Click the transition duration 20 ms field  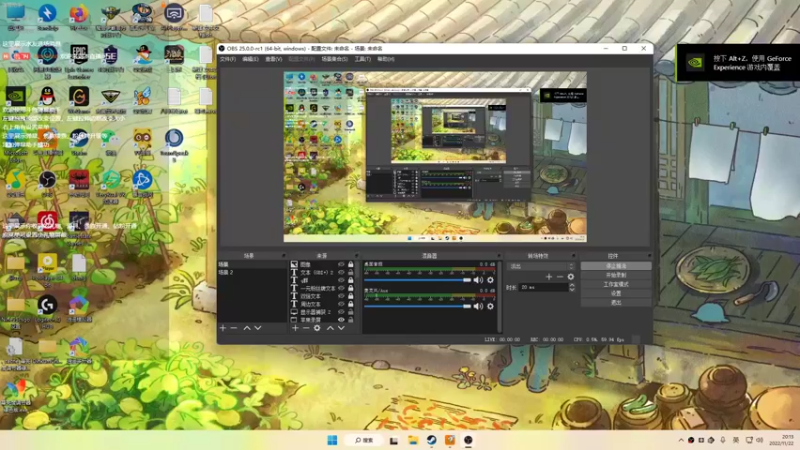[x=543, y=287]
